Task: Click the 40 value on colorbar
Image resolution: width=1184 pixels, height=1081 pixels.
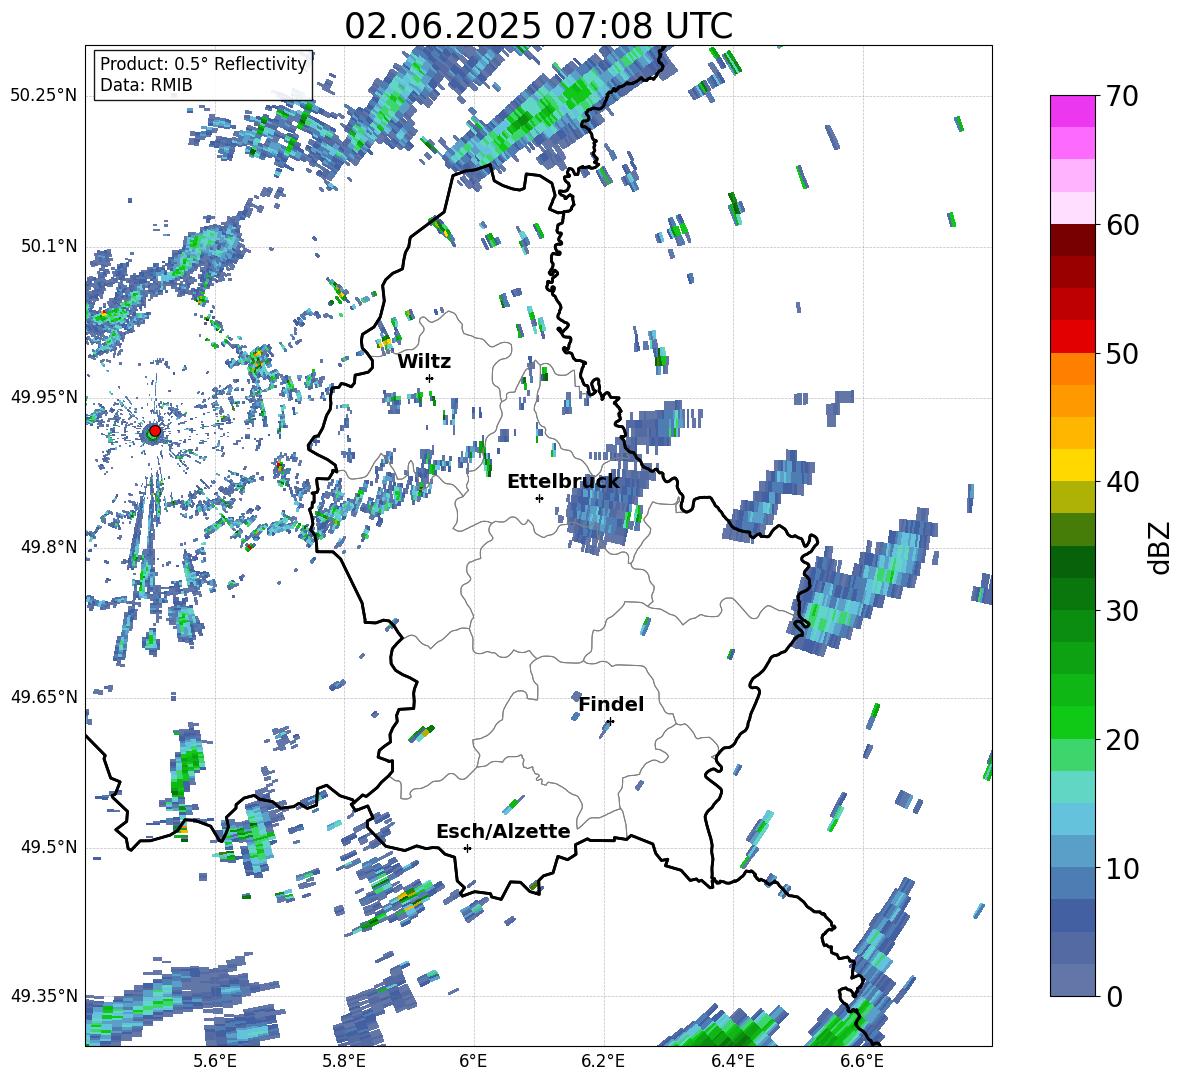Action: coord(1121,482)
